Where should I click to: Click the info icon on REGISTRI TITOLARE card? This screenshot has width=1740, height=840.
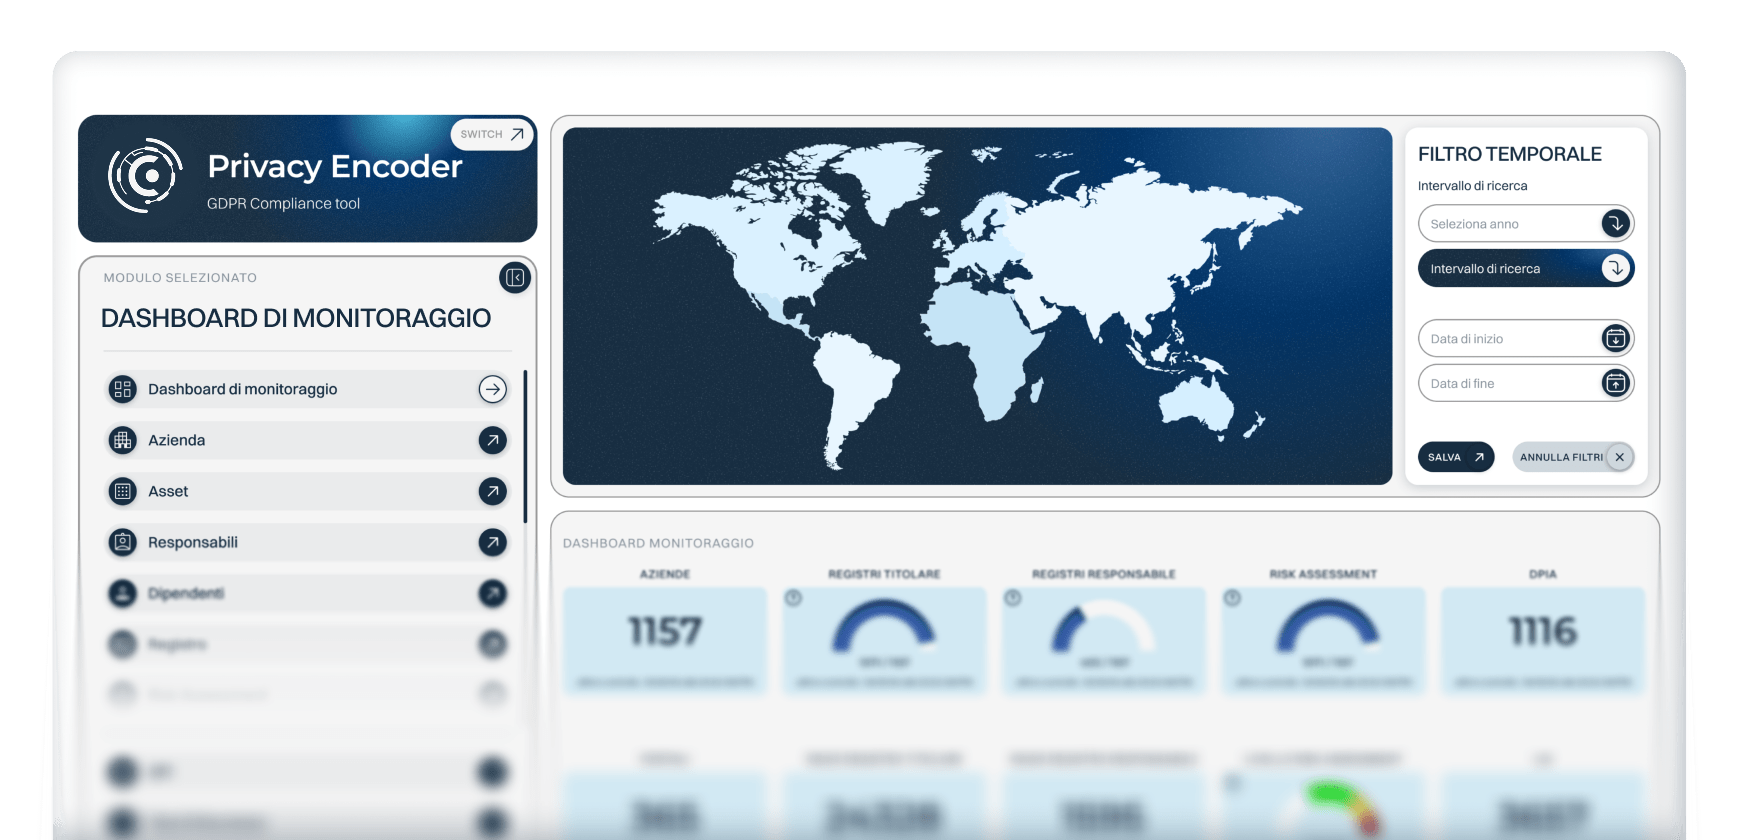point(793,598)
